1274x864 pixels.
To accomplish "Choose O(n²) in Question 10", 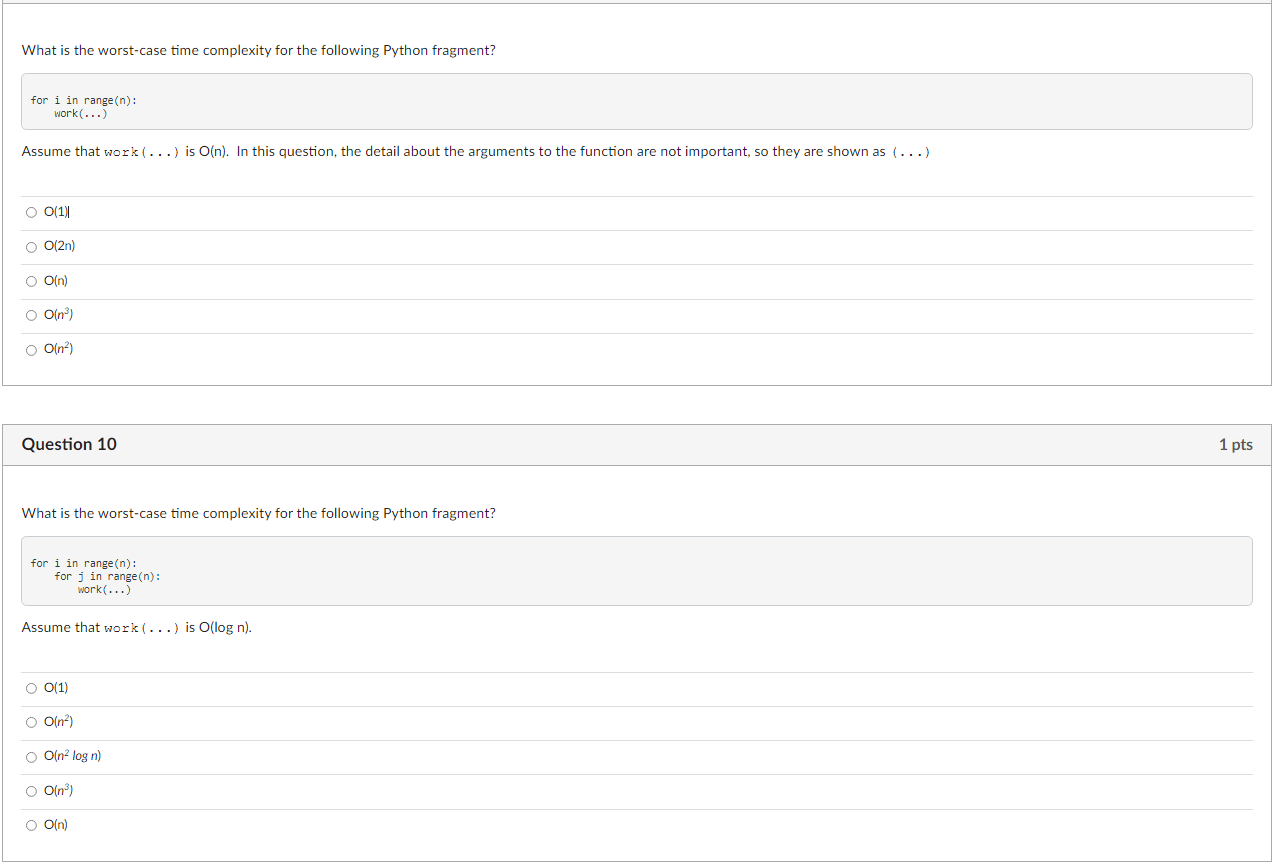I will (31, 721).
